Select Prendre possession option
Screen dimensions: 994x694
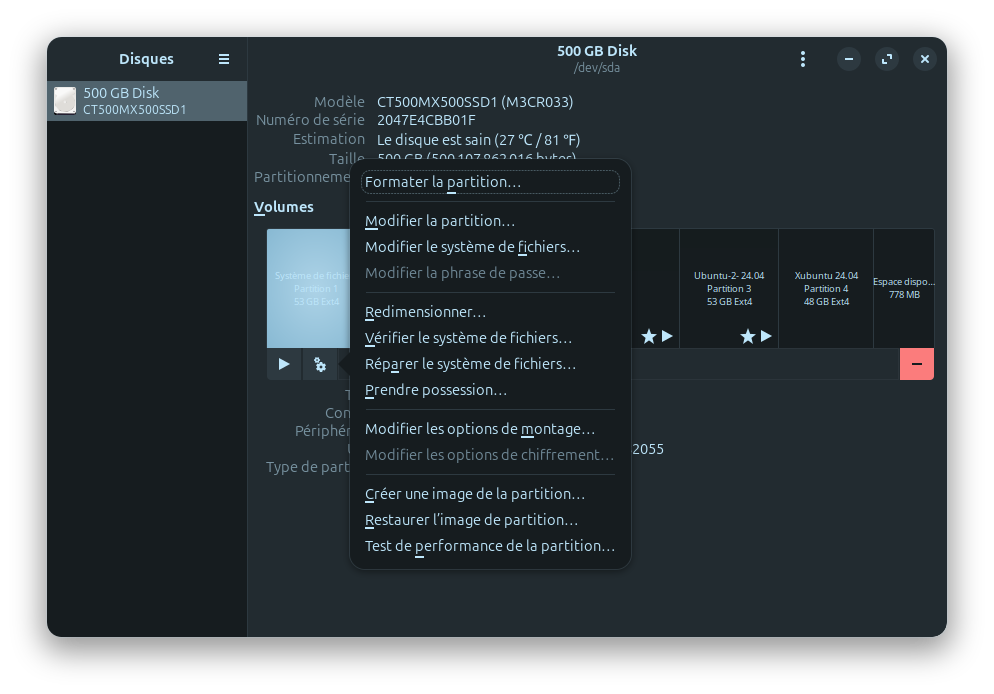click(436, 390)
